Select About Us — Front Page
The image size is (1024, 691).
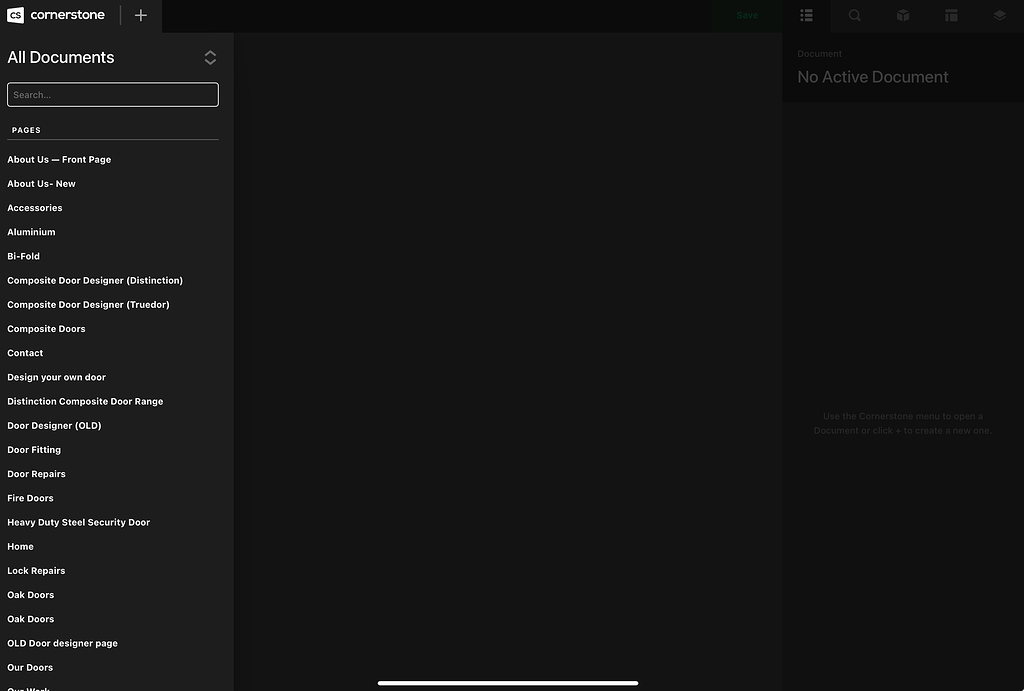coord(59,159)
